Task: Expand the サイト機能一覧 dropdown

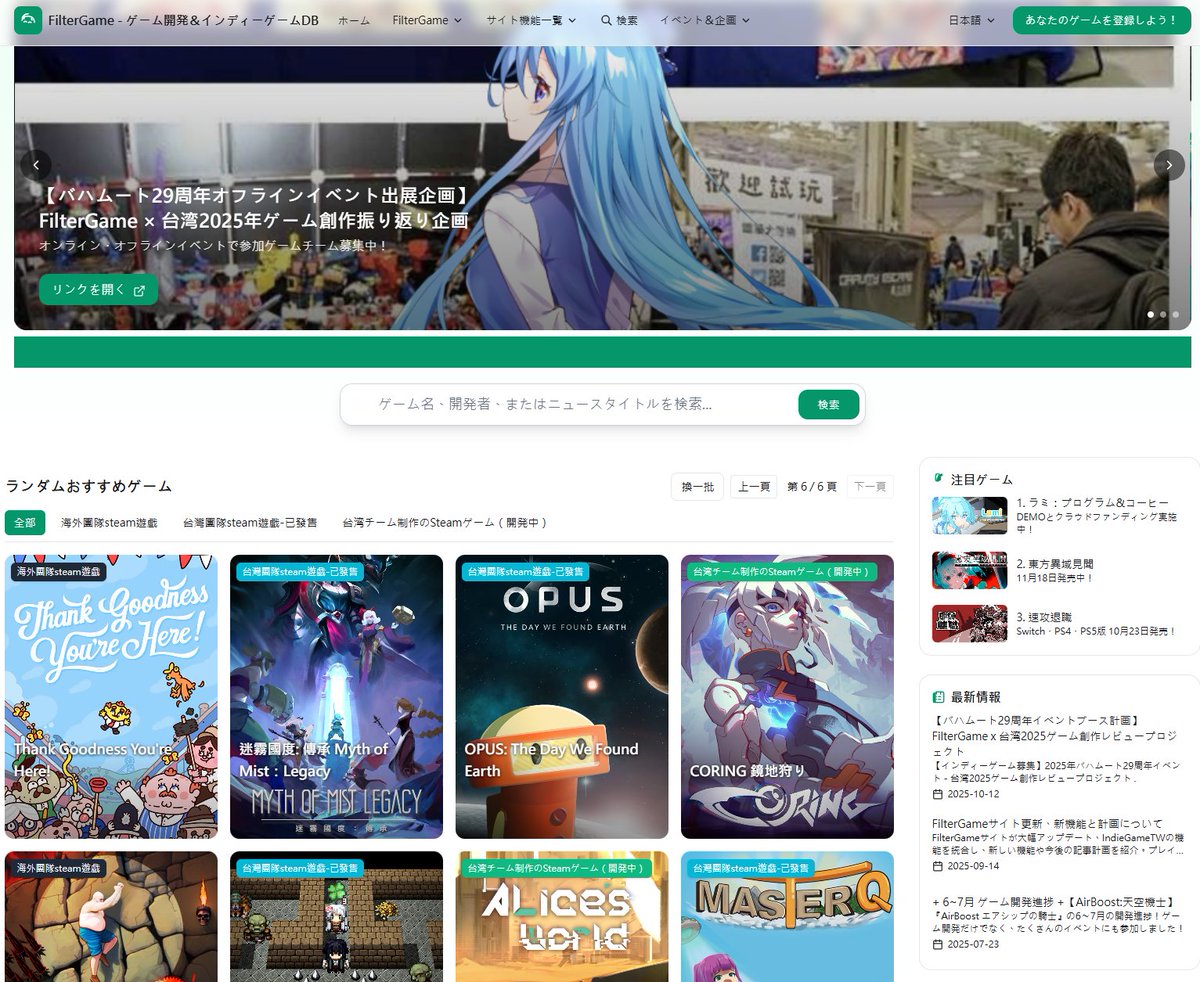Action: (532, 20)
